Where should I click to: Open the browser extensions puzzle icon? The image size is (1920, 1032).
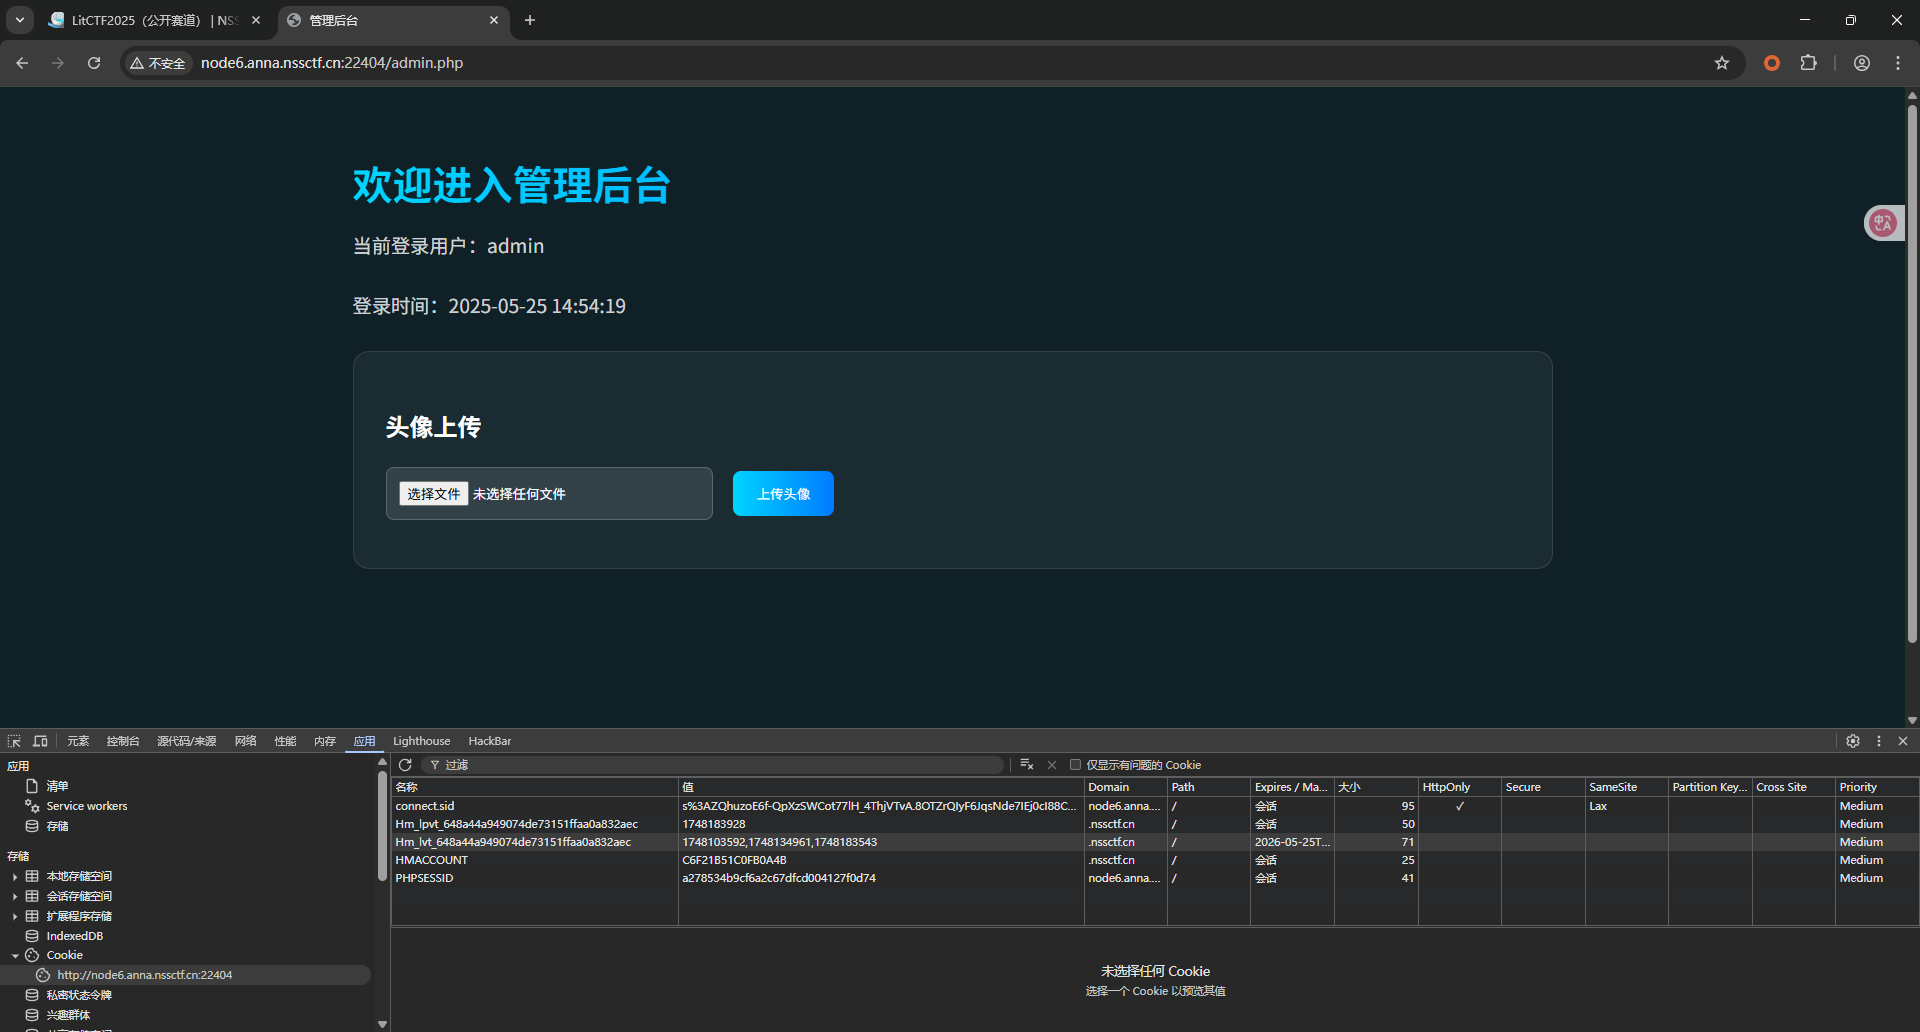(x=1808, y=63)
